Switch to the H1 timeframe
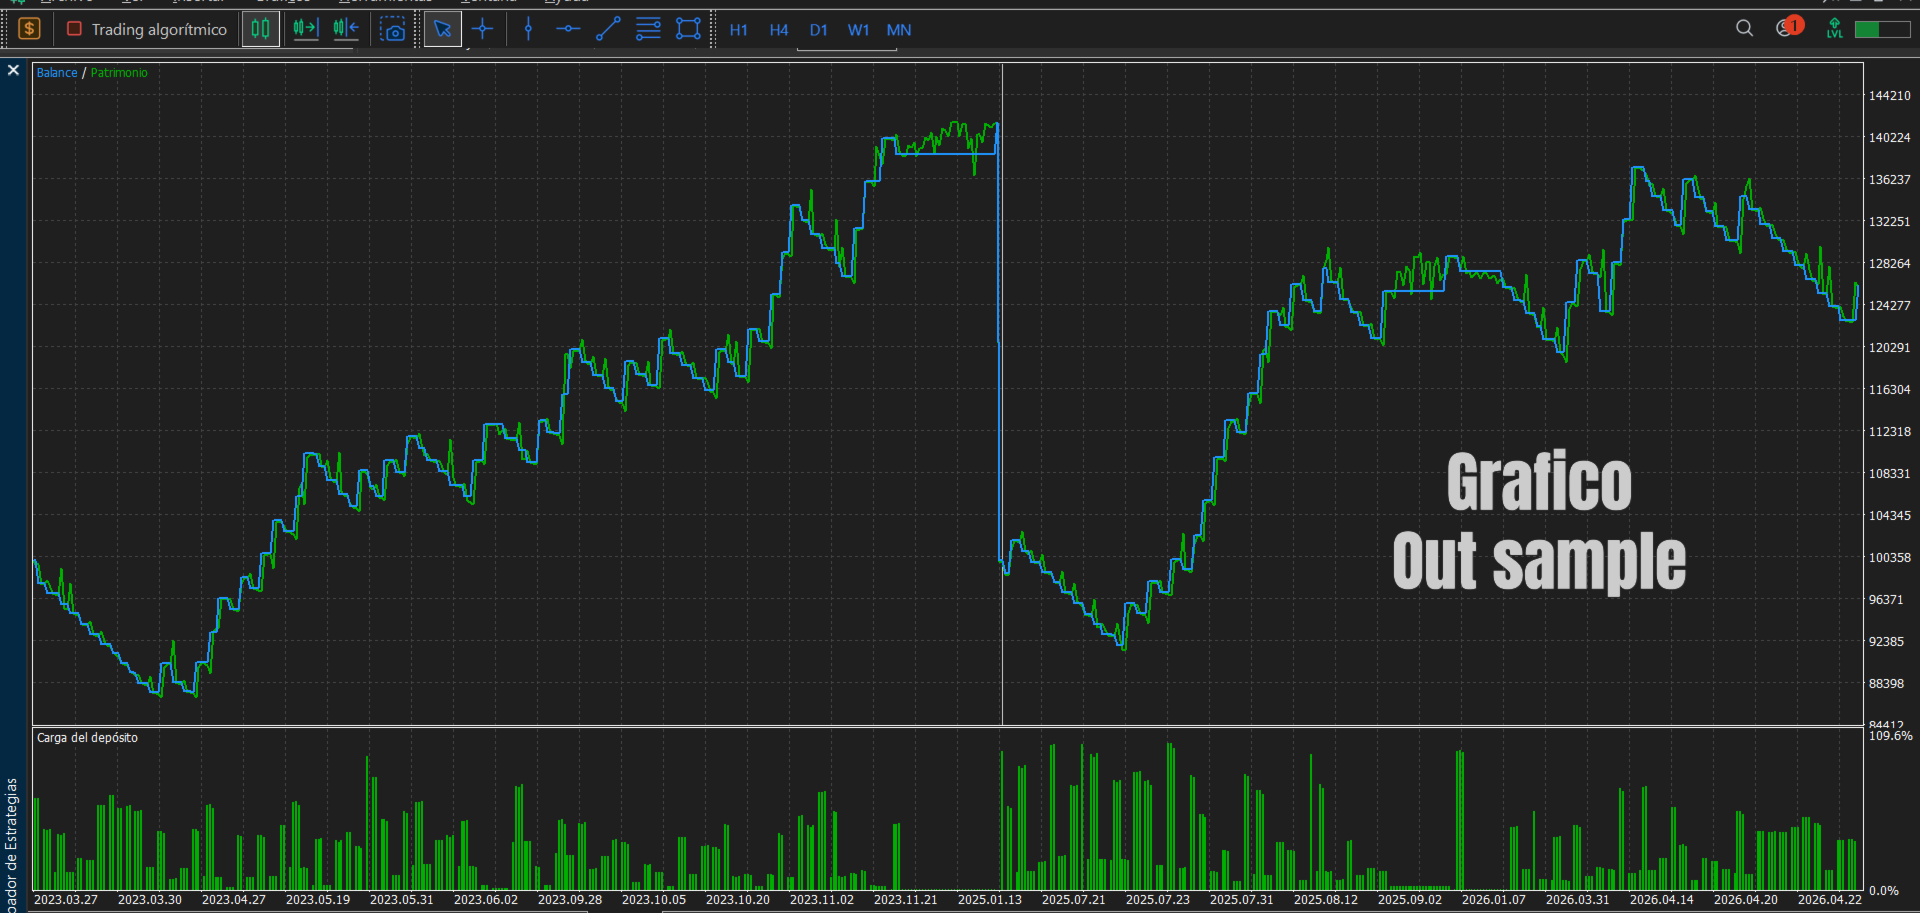1920x913 pixels. click(x=739, y=30)
